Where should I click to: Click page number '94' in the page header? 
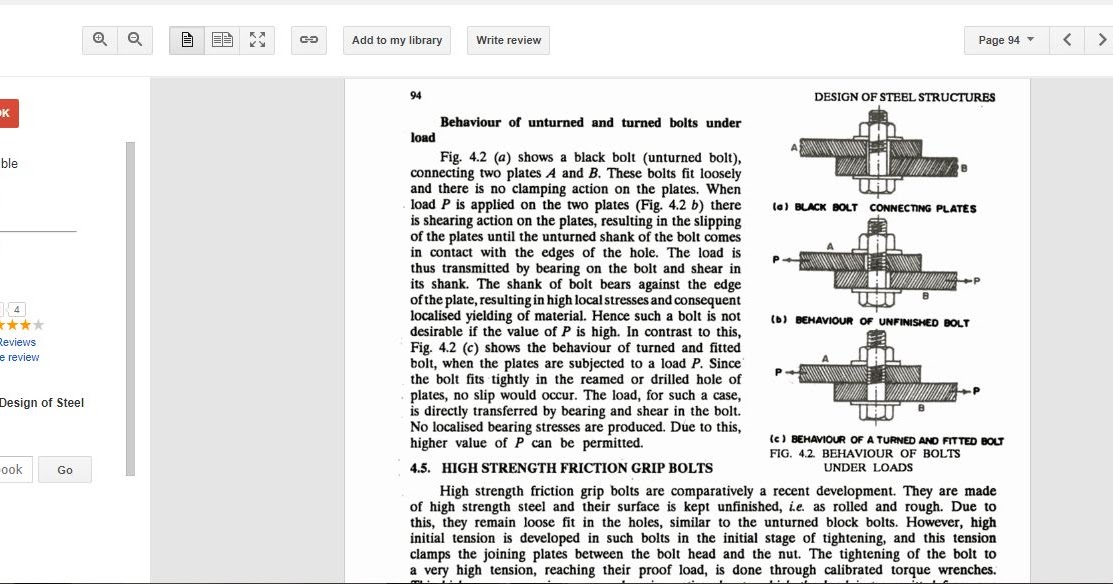pyautogui.click(x=416, y=95)
